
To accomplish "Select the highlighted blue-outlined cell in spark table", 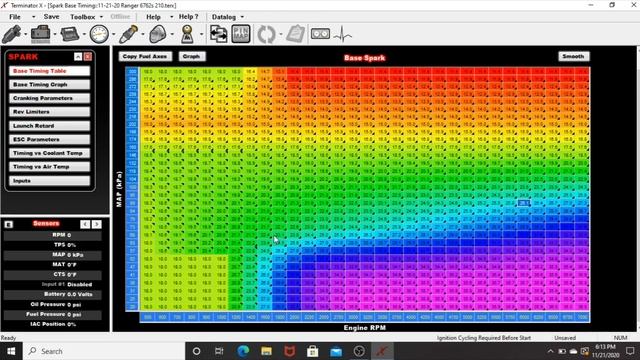I will point(524,203).
